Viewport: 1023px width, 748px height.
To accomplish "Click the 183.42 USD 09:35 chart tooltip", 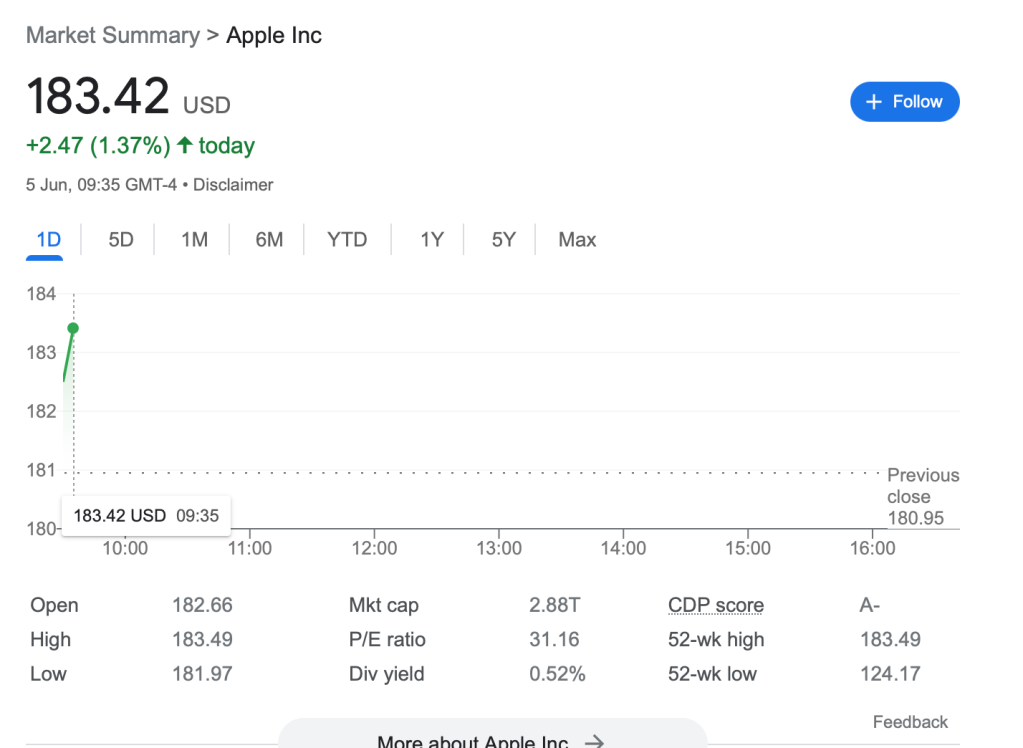I will pyautogui.click(x=146, y=516).
